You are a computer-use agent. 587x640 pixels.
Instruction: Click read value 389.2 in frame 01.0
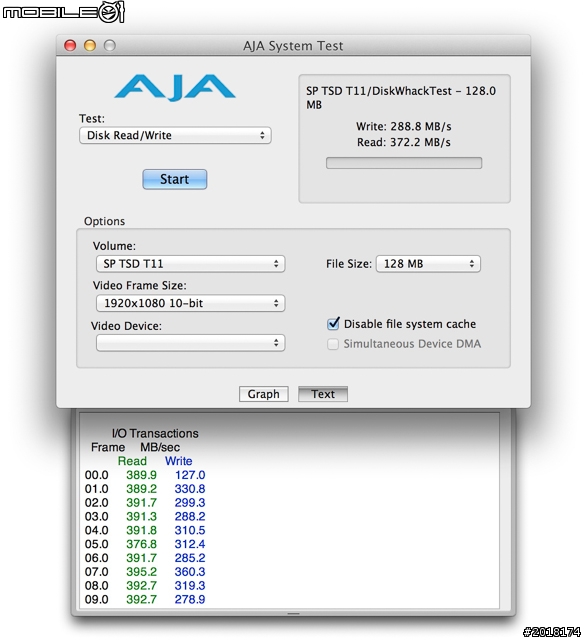pos(141,489)
